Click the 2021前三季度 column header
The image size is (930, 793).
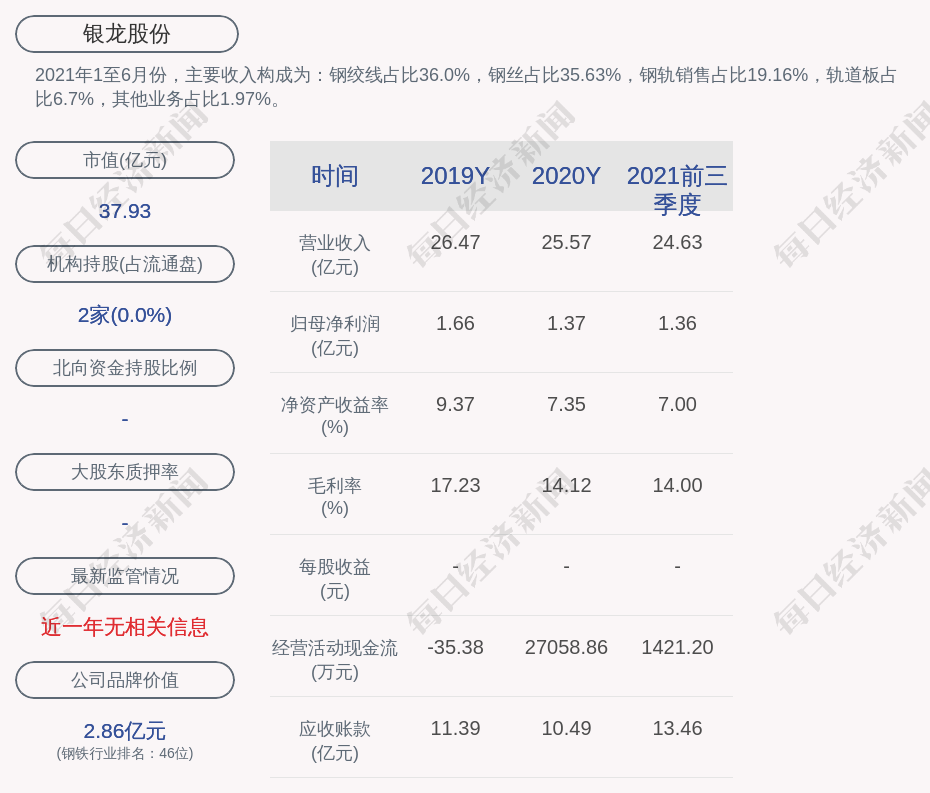[x=677, y=190]
